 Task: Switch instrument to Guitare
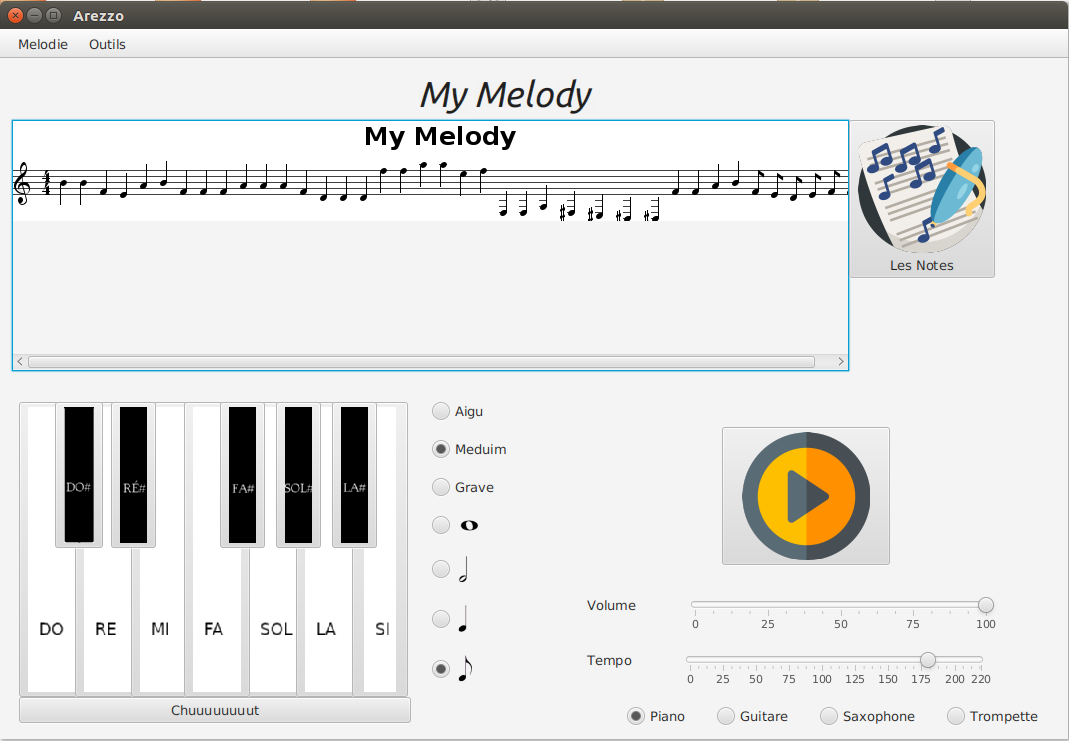tap(724, 716)
